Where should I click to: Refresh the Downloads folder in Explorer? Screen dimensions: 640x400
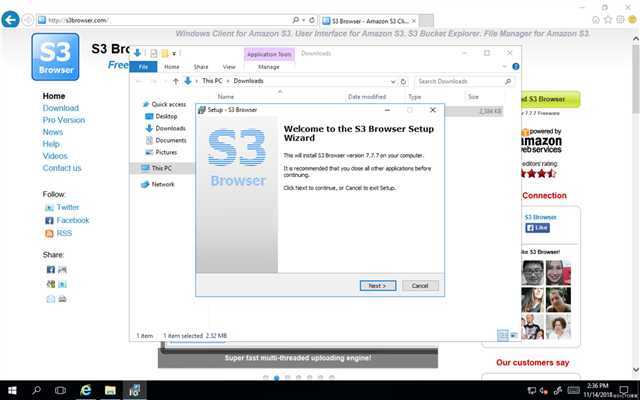pos(403,81)
